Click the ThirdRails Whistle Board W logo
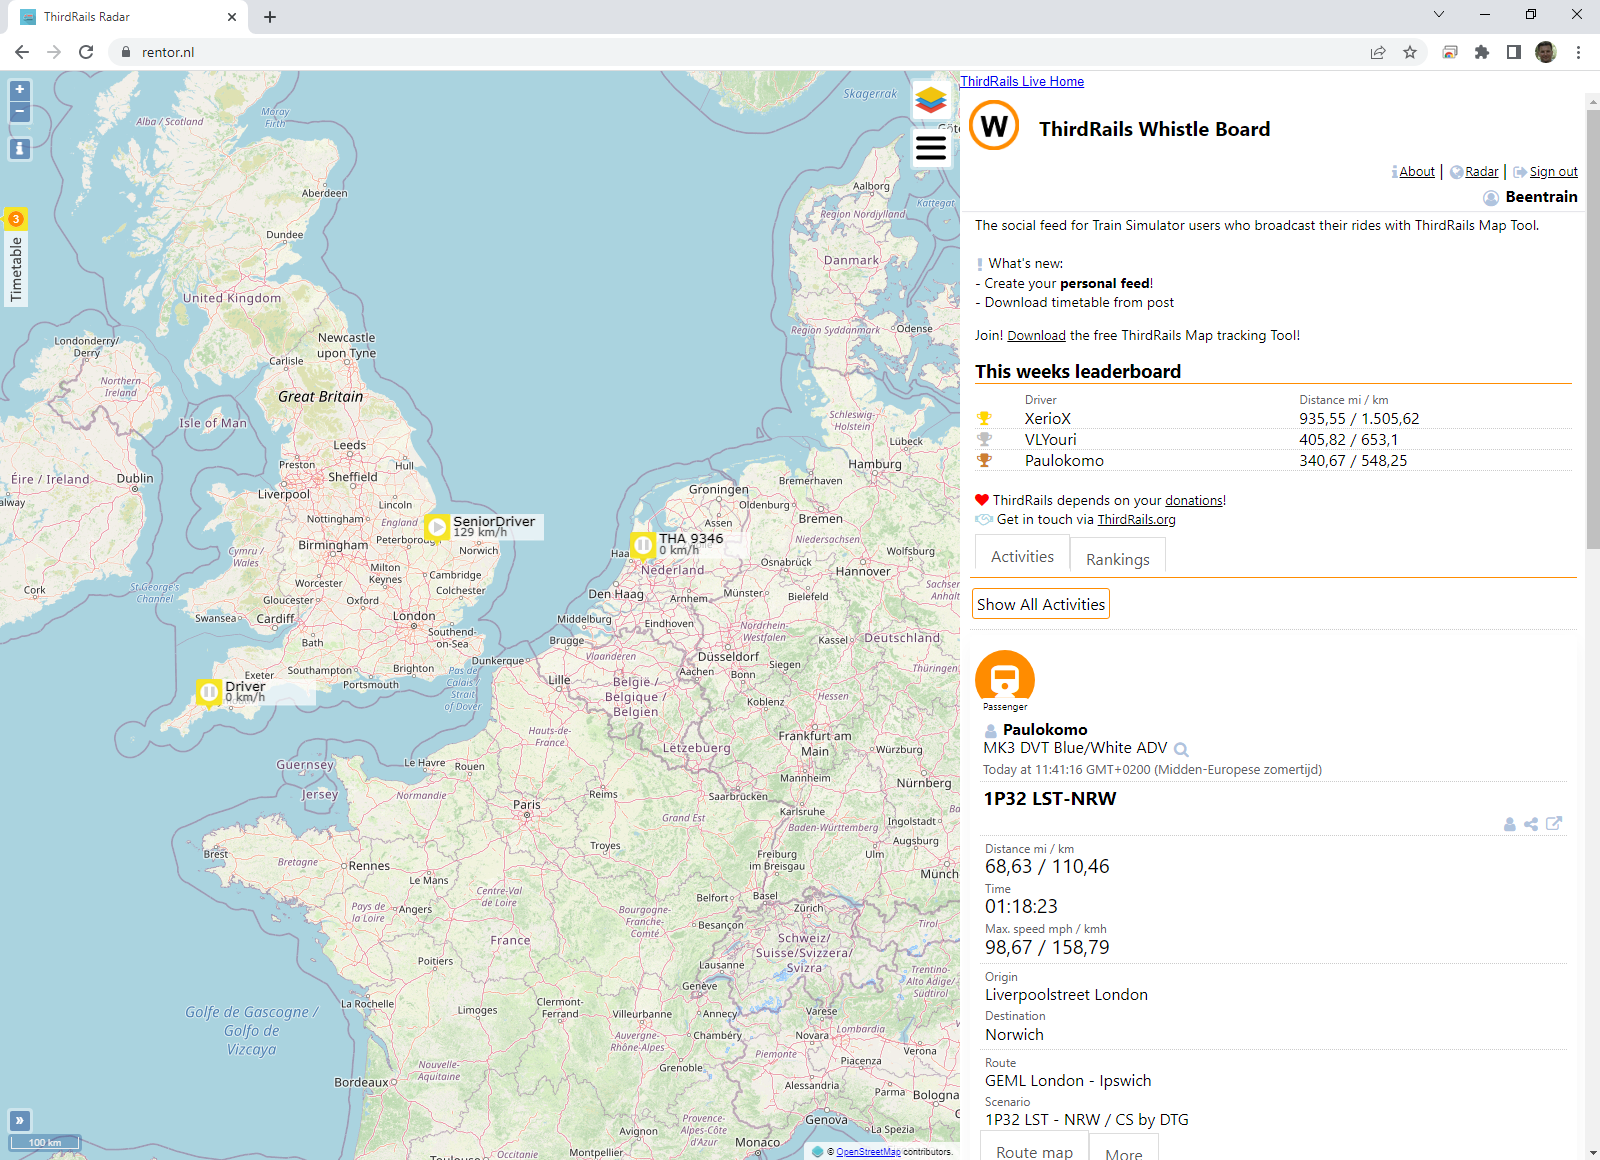This screenshot has width=1600, height=1160. [994, 126]
